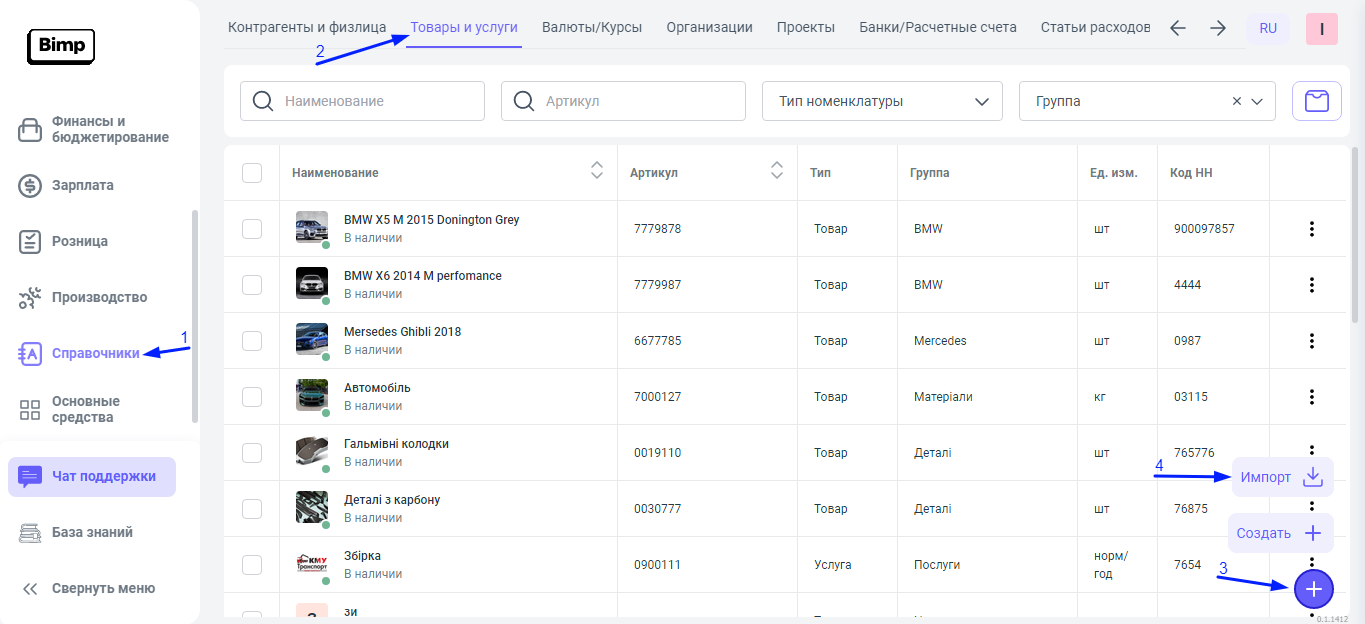The width and height of the screenshot is (1365, 624).
Task: Click the shopping bag icon button
Action: tap(1316, 101)
